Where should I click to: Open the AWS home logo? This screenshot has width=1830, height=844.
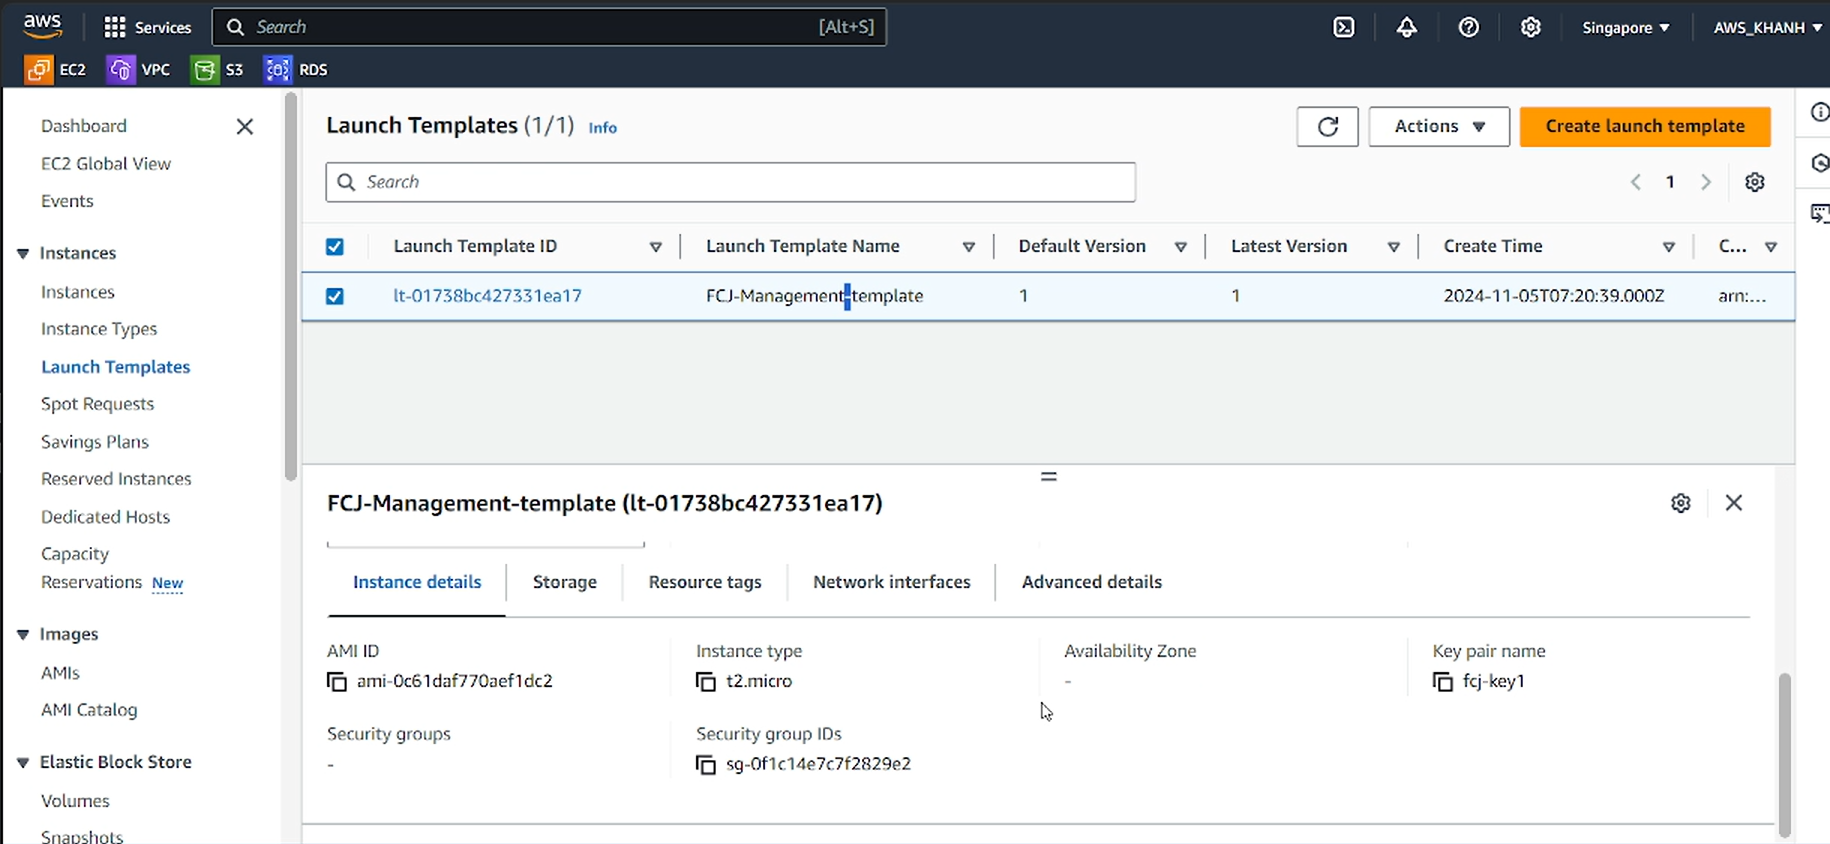[x=42, y=26]
